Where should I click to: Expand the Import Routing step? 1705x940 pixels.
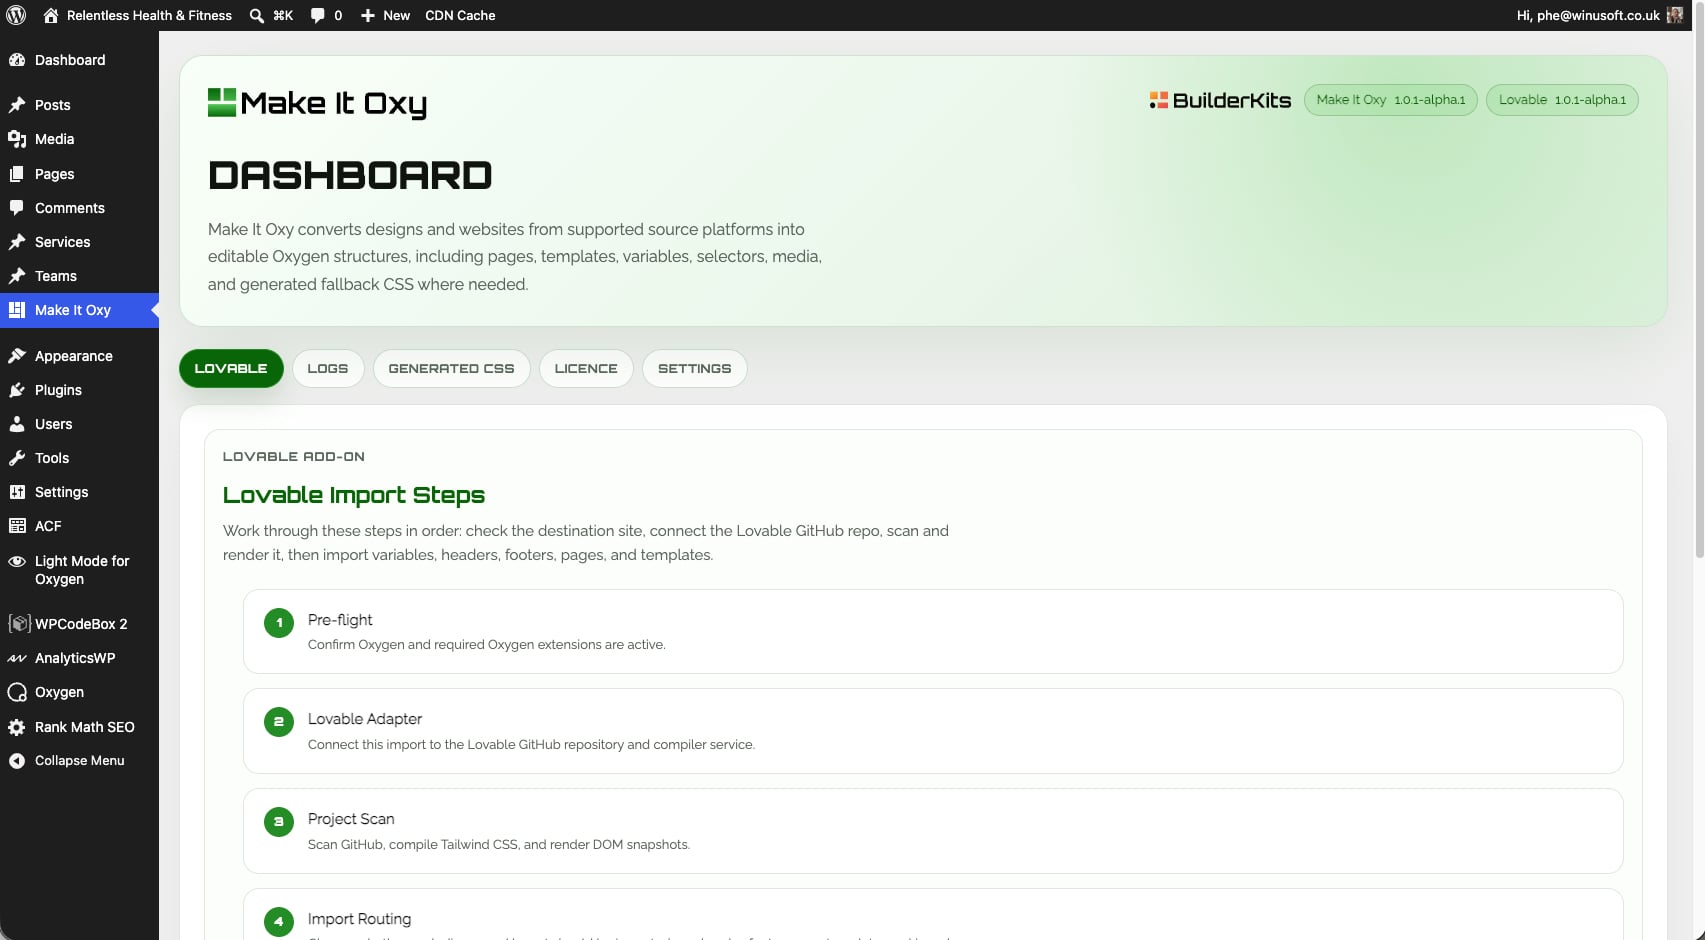(x=933, y=915)
